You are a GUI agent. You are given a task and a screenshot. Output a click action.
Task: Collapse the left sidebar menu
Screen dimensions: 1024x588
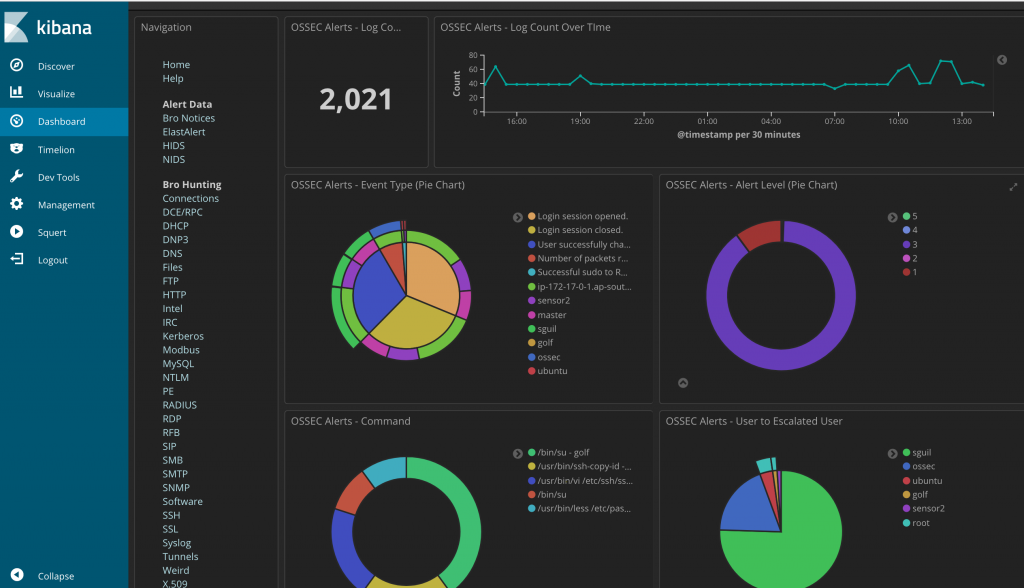click(16, 576)
